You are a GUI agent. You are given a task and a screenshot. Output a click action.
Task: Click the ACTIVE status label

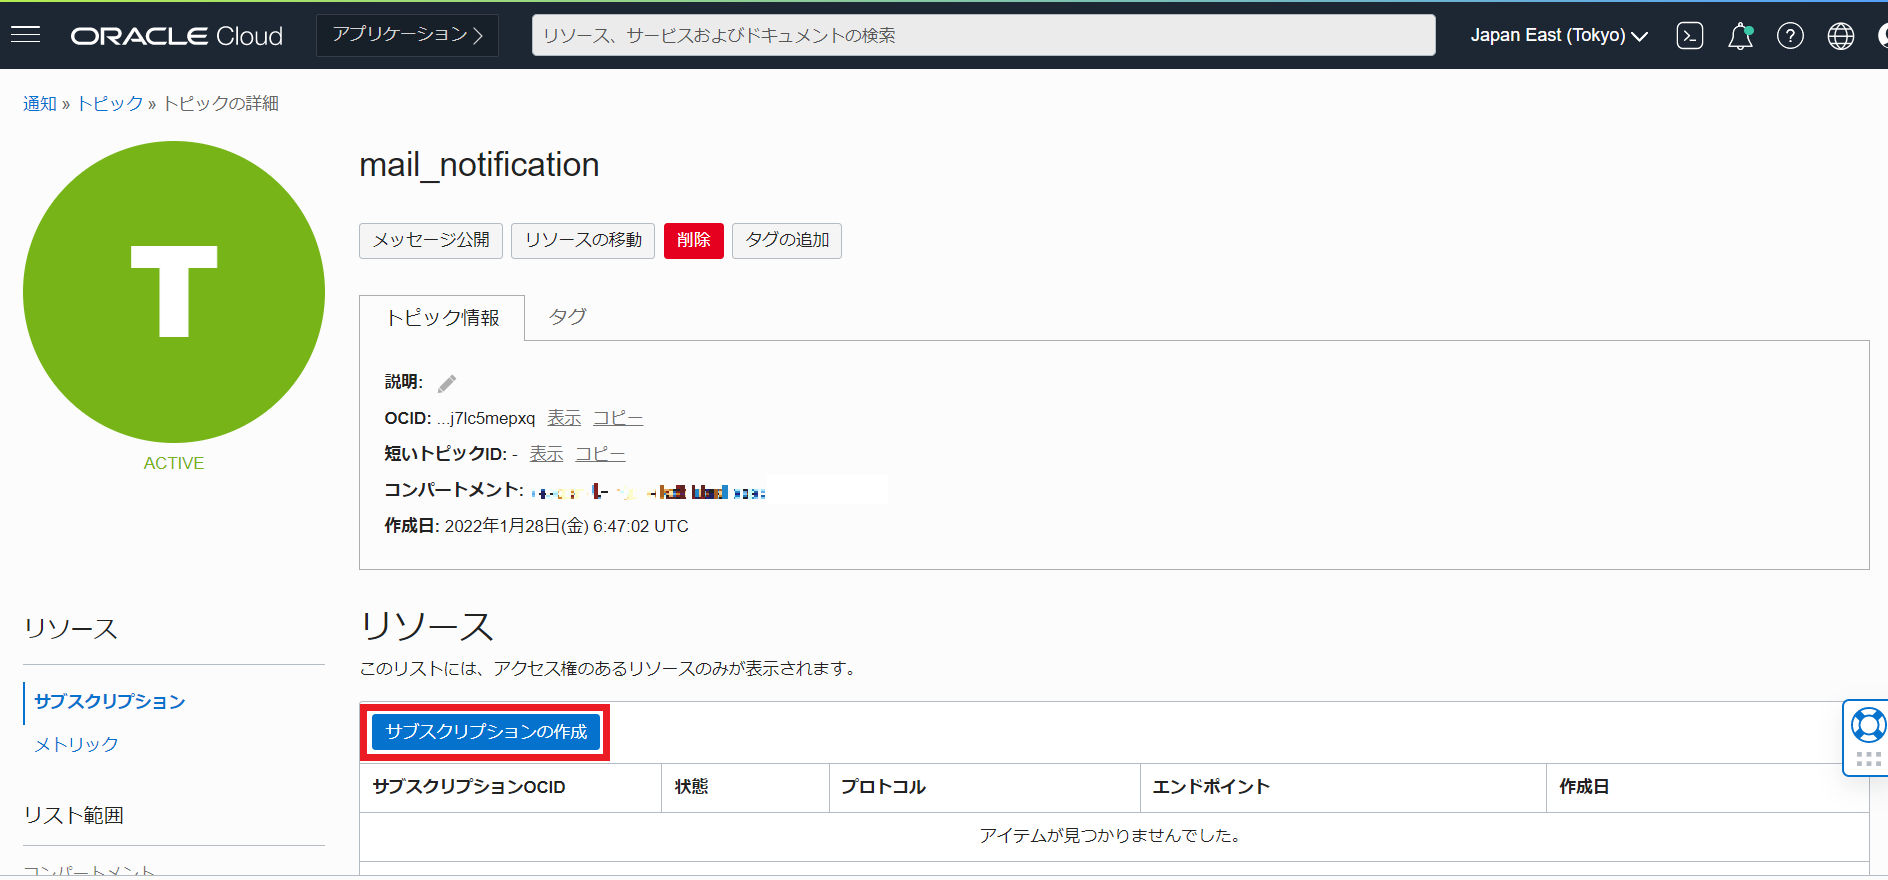[x=174, y=463]
